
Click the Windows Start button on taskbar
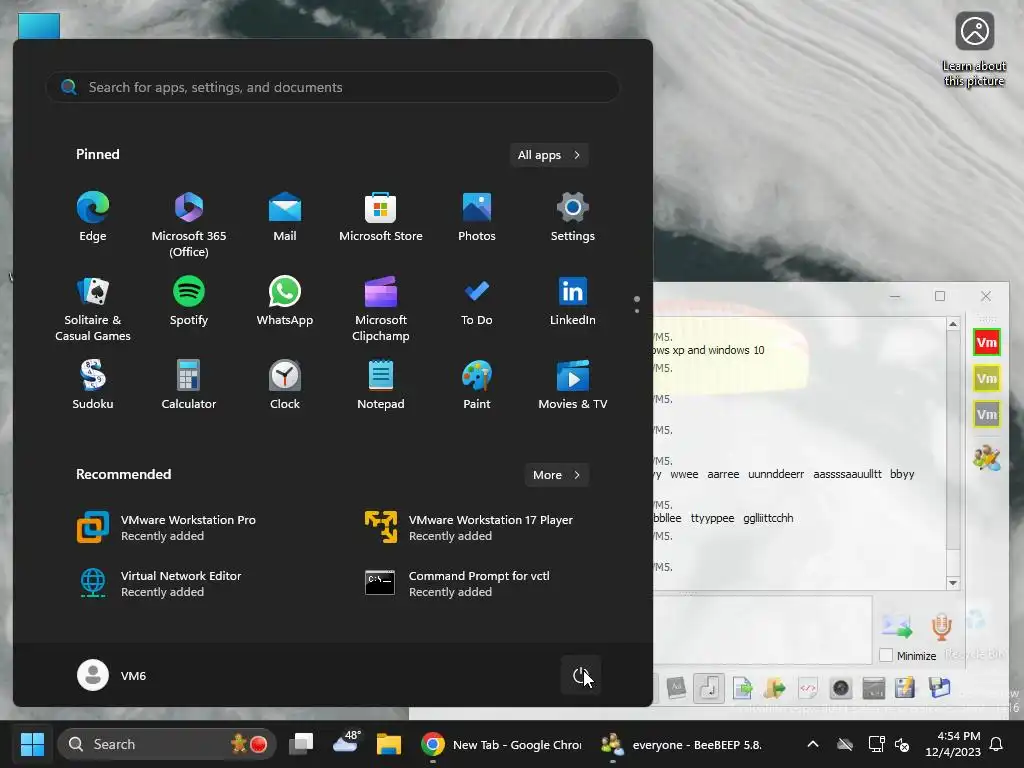[32, 744]
